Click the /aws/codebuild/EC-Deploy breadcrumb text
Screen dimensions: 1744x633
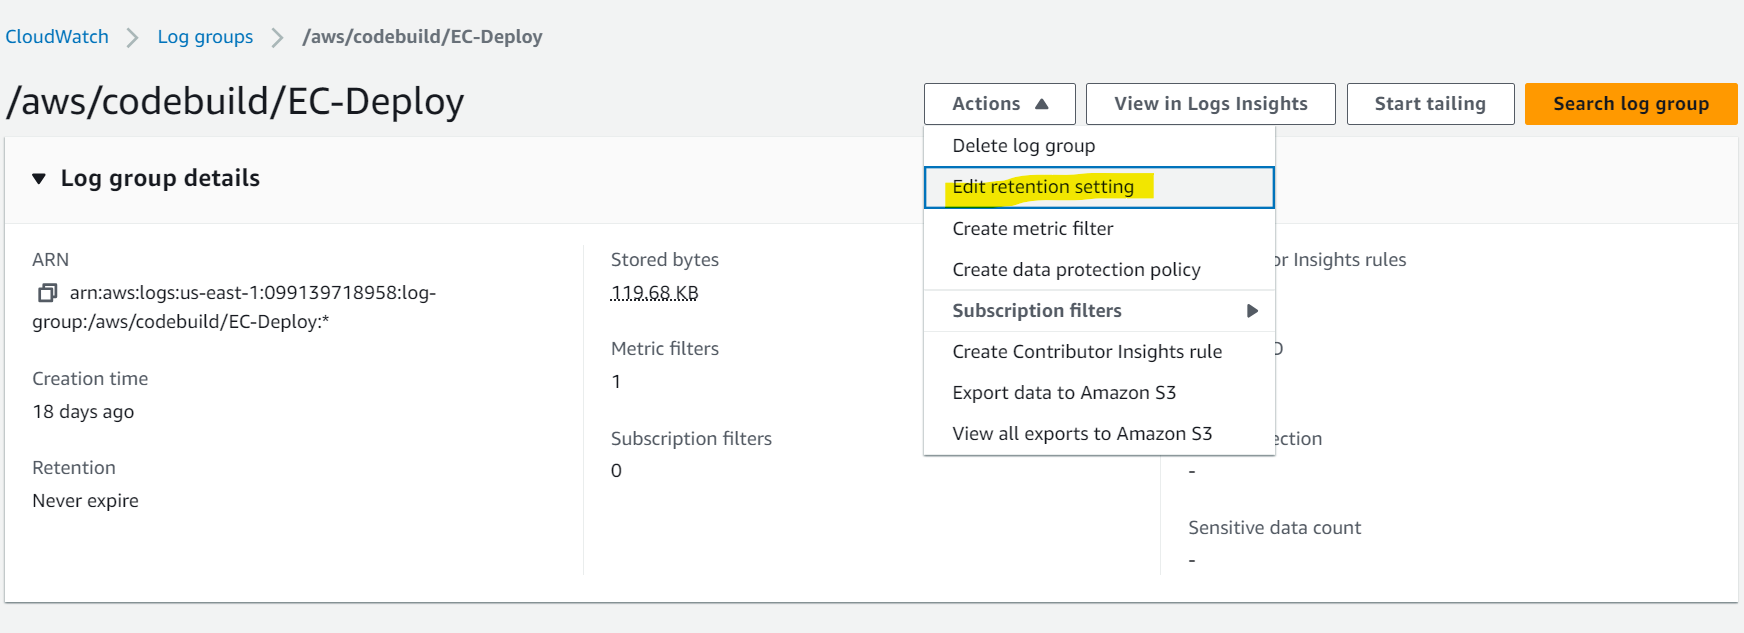pos(422,37)
